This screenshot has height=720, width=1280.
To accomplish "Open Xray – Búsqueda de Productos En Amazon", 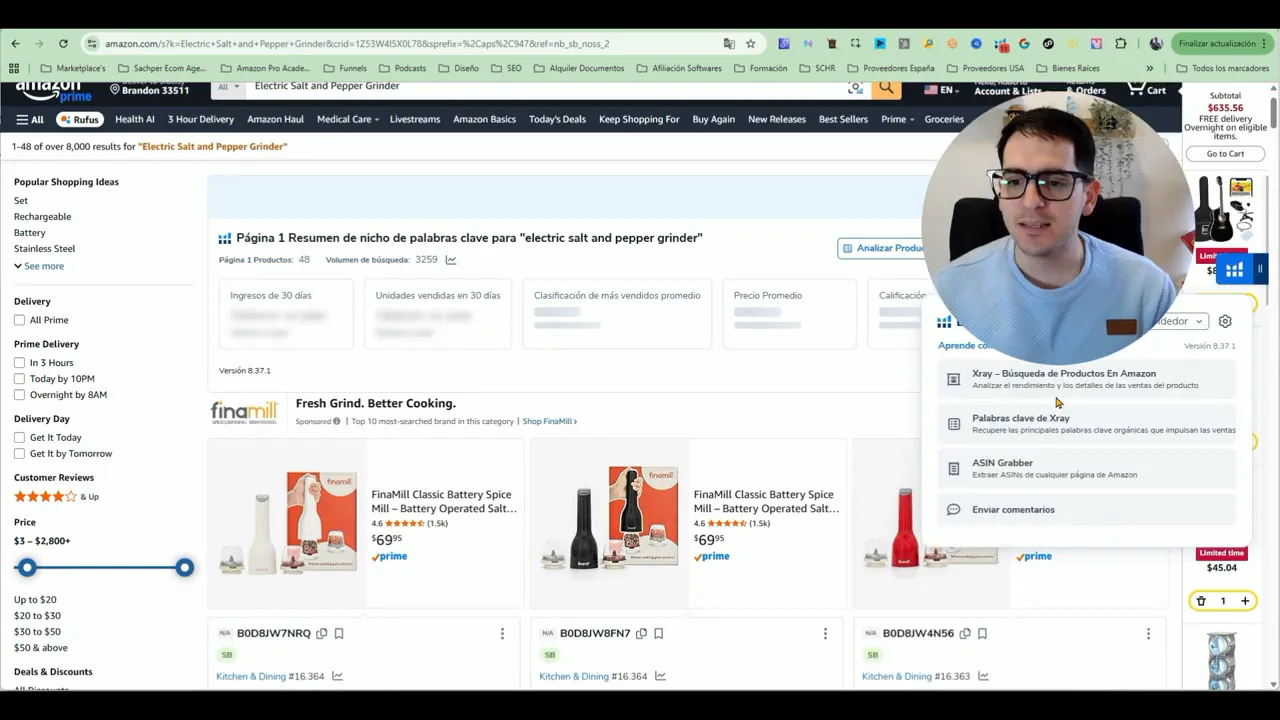I will [1086, 379].
